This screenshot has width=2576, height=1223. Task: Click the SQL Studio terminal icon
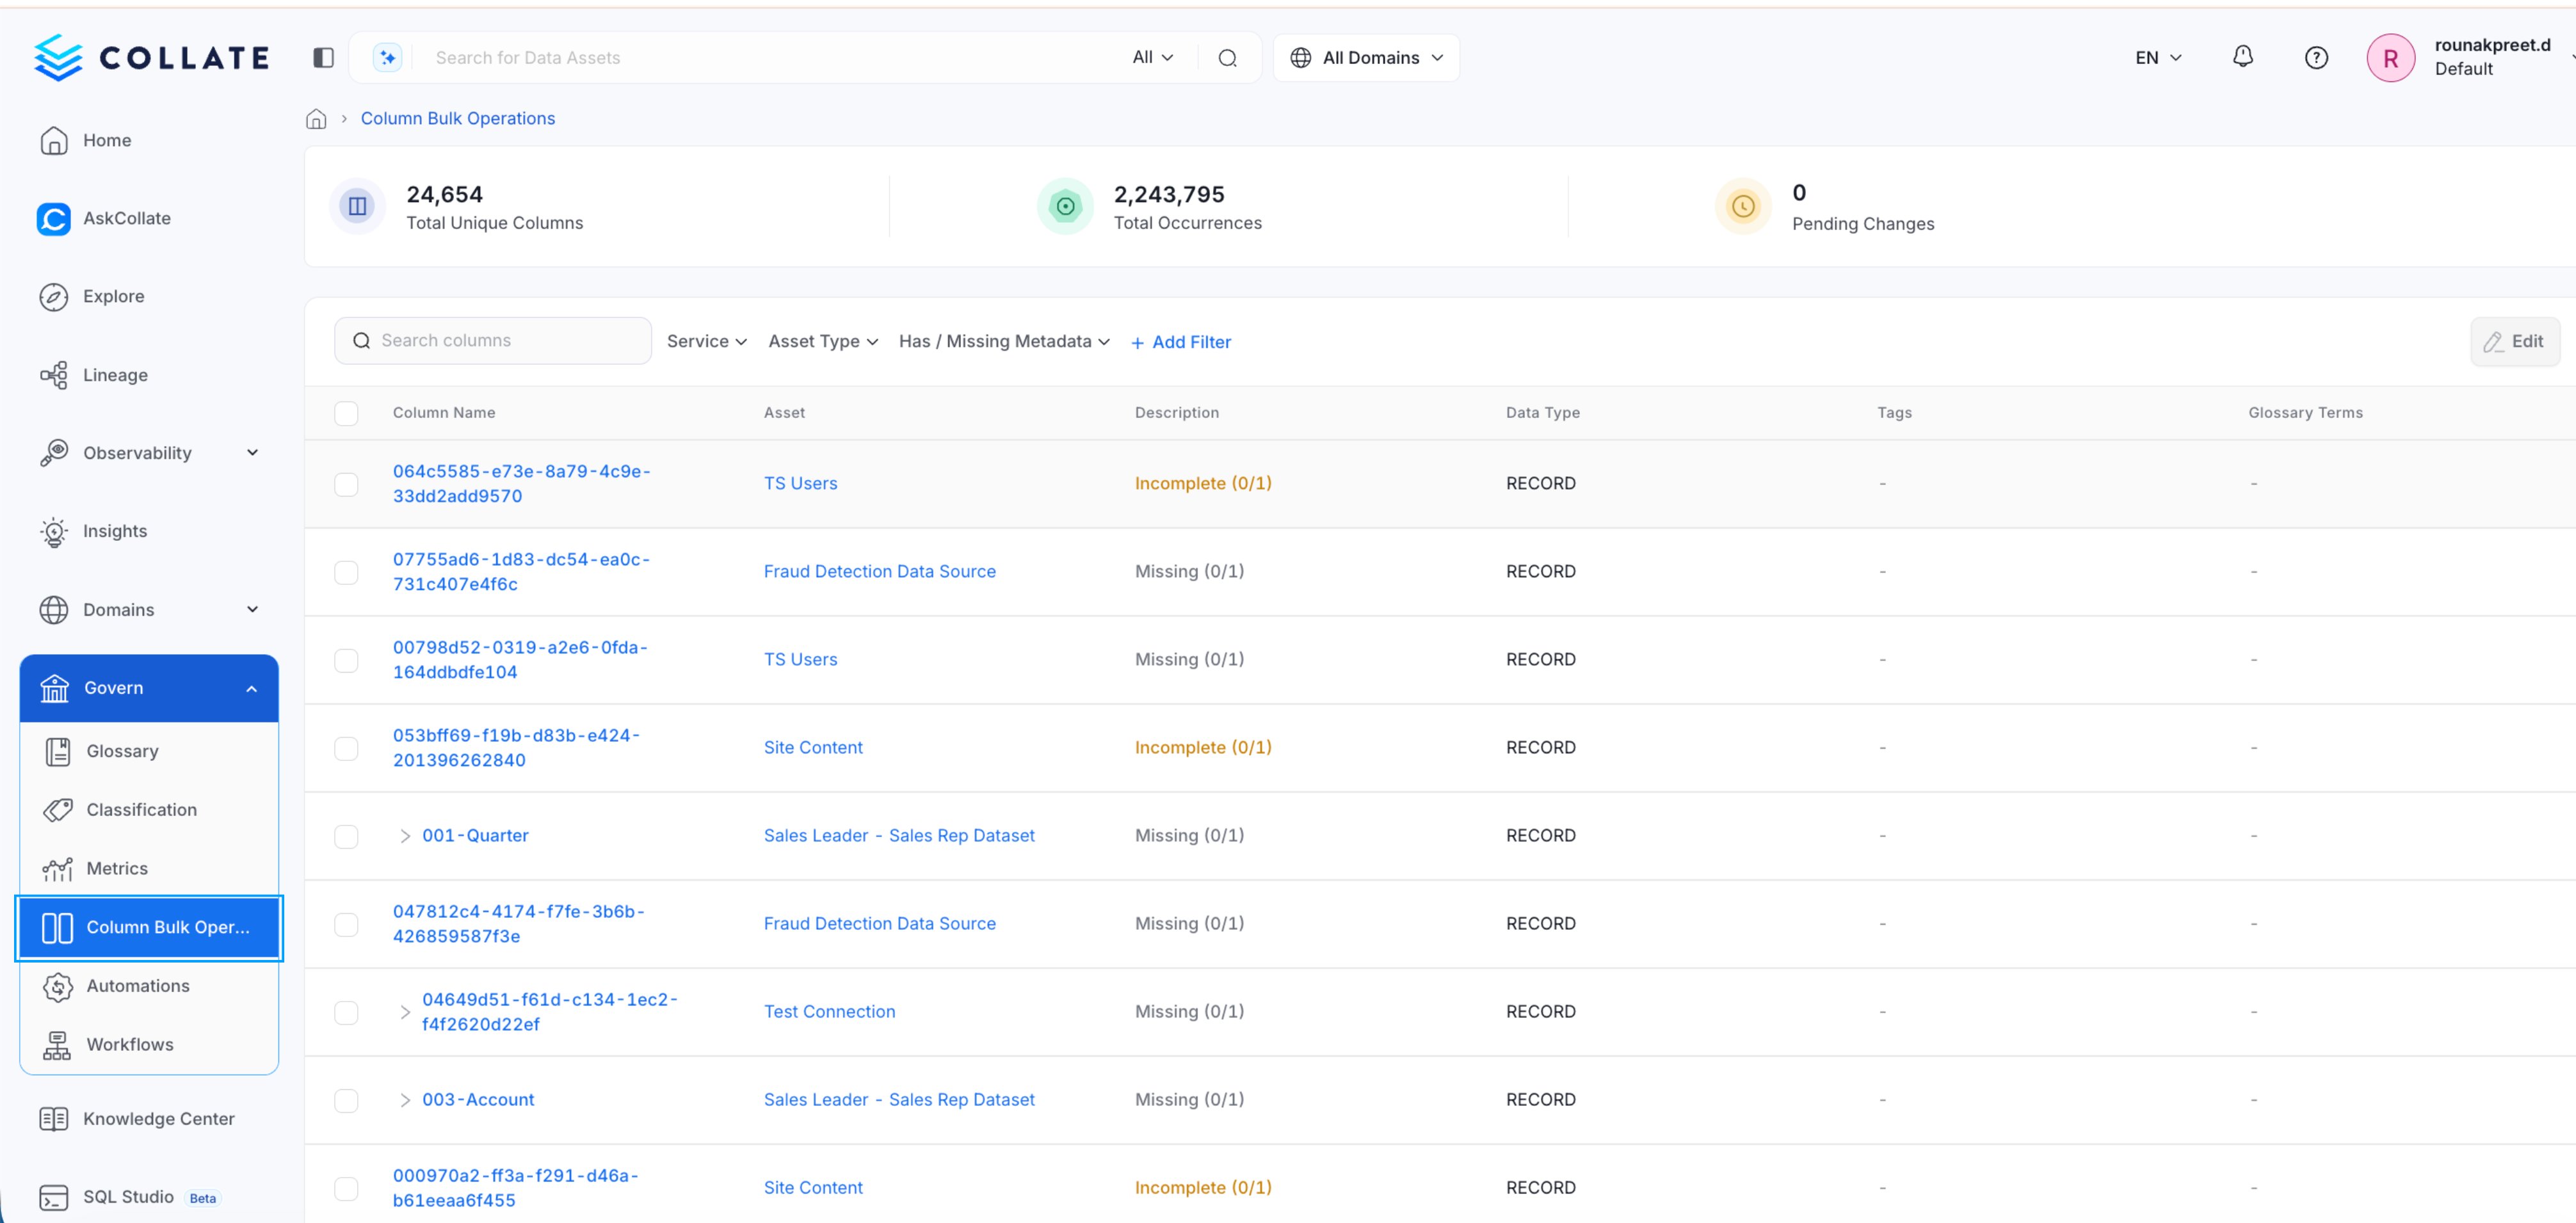tap(54, 1197)
